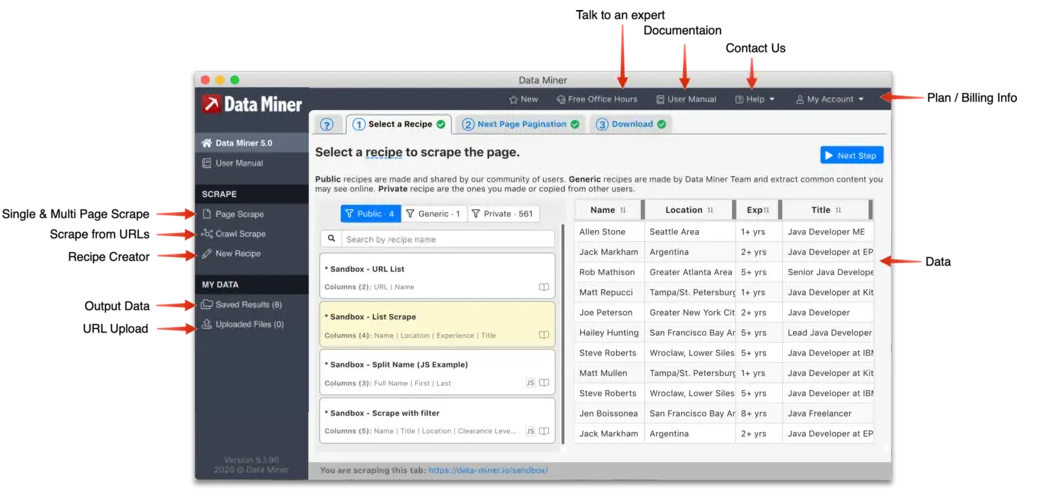Open Page Scrape in the sidebar
Screen dimensions: 1054x495
point(233,214)
